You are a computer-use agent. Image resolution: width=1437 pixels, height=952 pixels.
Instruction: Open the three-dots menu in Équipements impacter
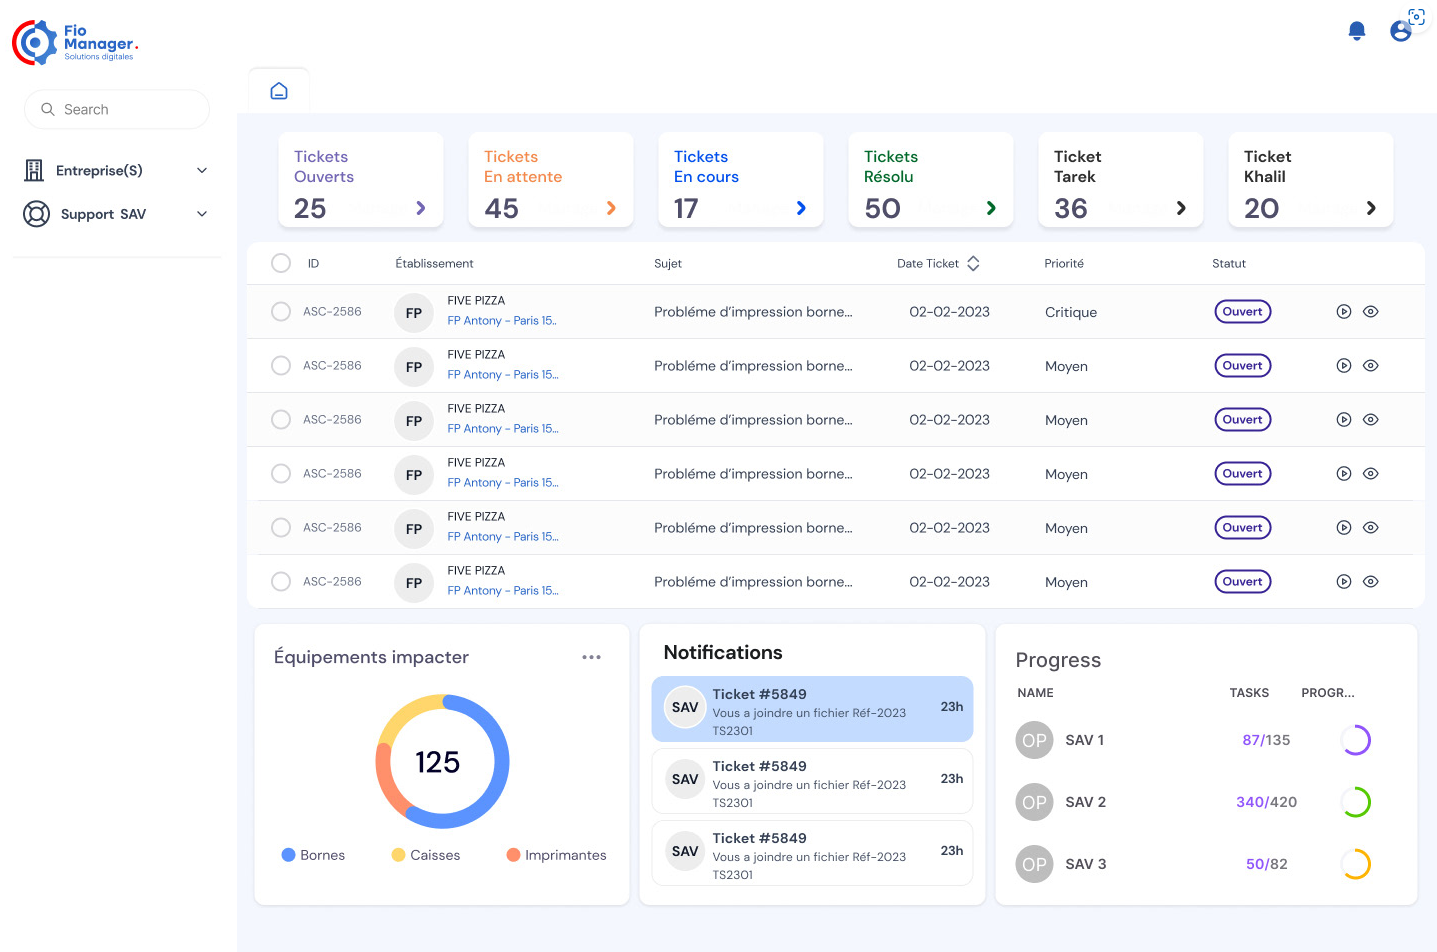[x=591, y=657]
